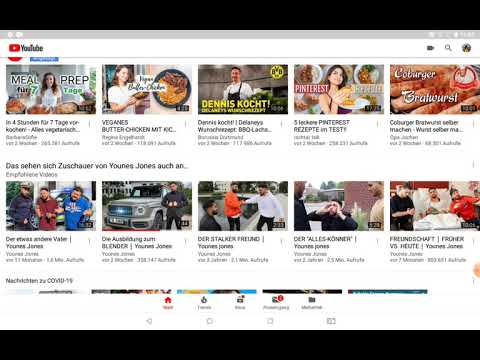Click title 'FREUNDSCHAFT | FRÜHER VS. HEUTE'
480x360 pixels.
427,243
